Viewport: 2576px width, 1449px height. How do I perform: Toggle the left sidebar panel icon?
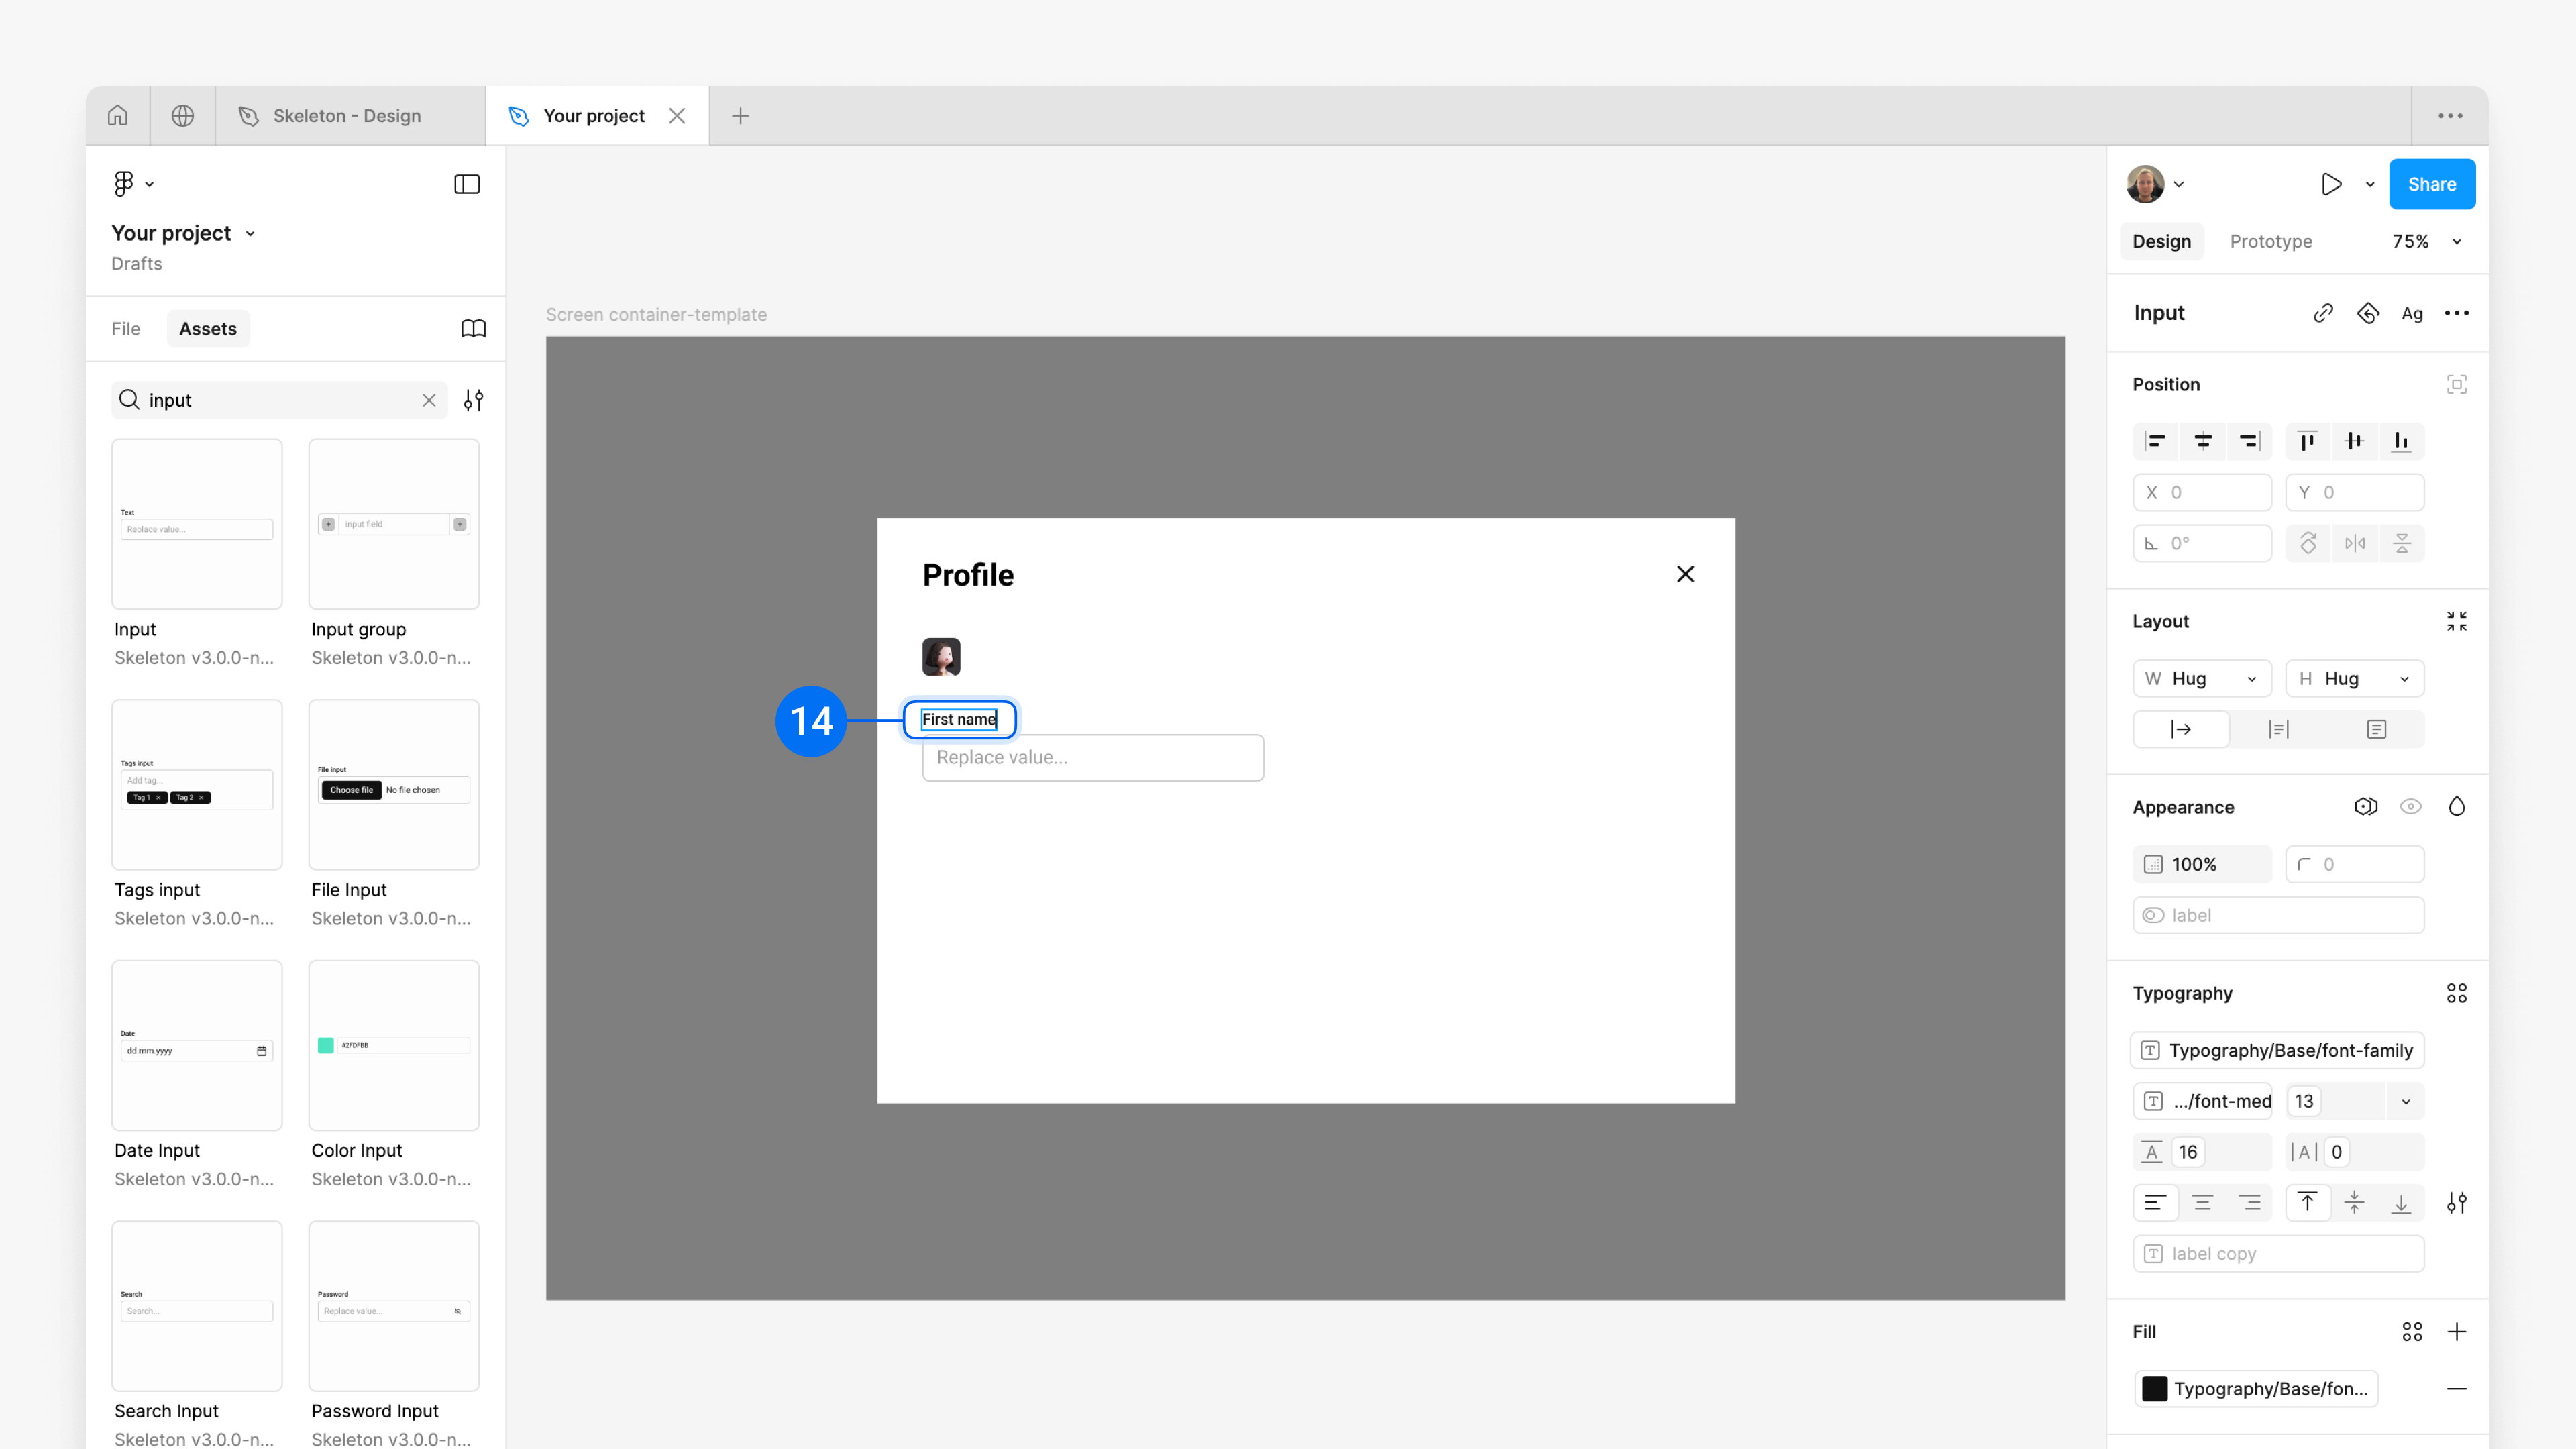pos(467,184)
